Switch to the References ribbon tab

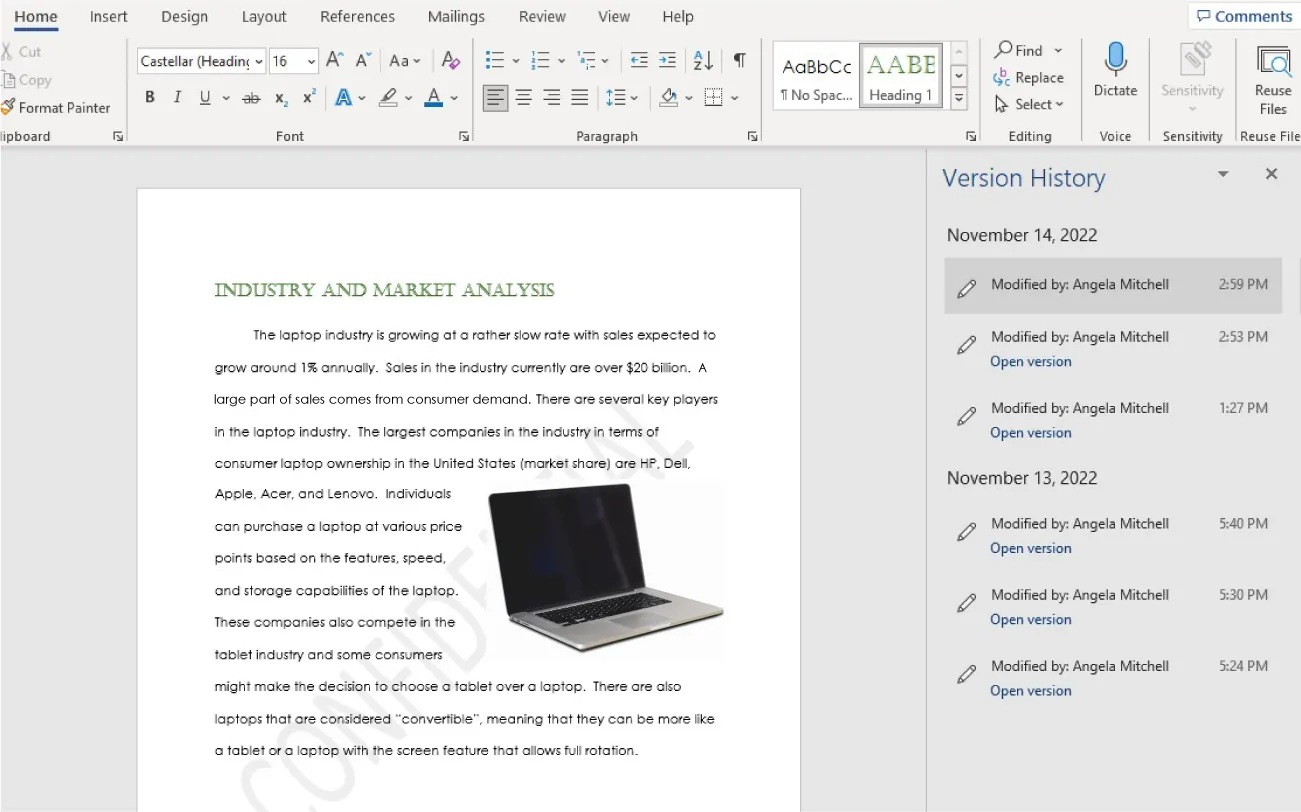point(357,16)
